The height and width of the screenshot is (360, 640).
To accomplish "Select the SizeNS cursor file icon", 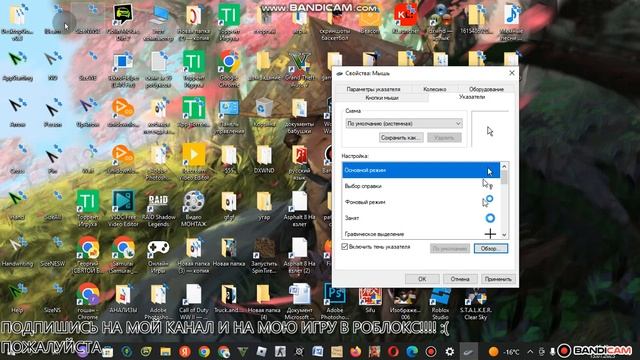I will coord(53,299).
